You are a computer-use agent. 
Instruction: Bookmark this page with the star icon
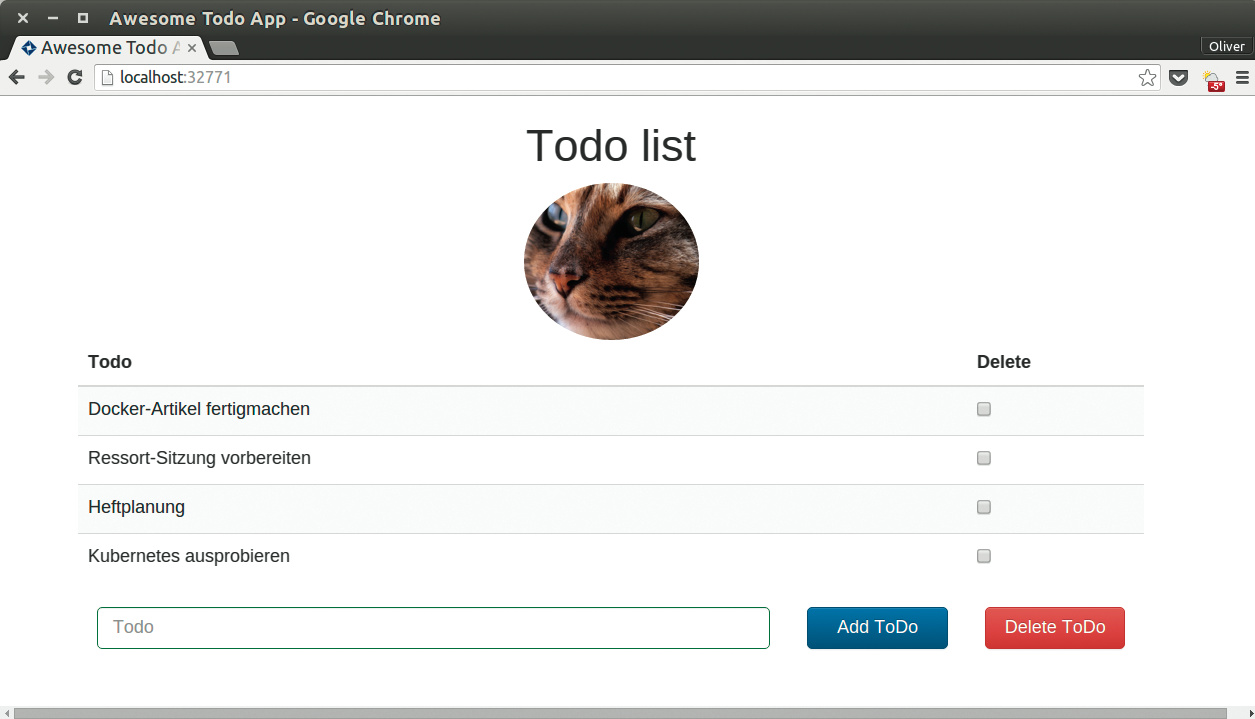[x=1147, y=77]
